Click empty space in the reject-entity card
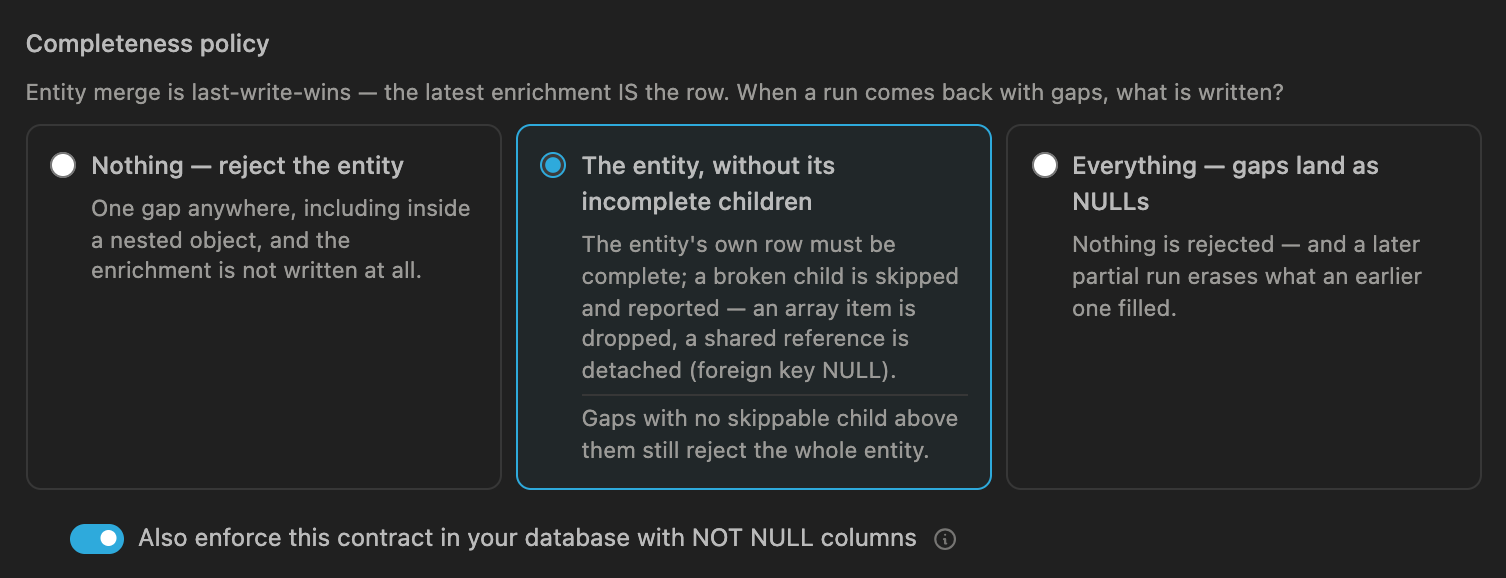 coord(263,390)
